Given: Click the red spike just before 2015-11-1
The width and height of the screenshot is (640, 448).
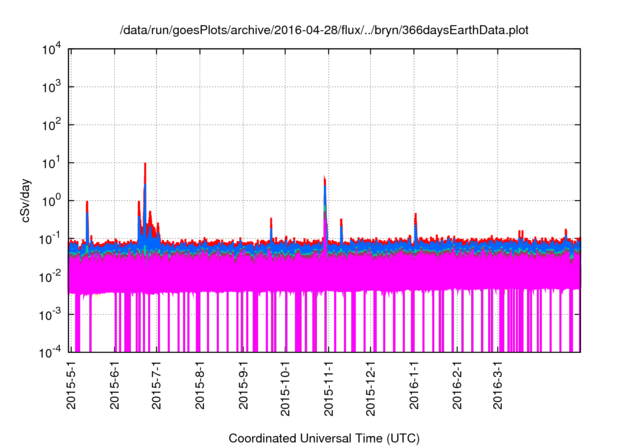Looking at the screenshot, I should tap(324, 181).
